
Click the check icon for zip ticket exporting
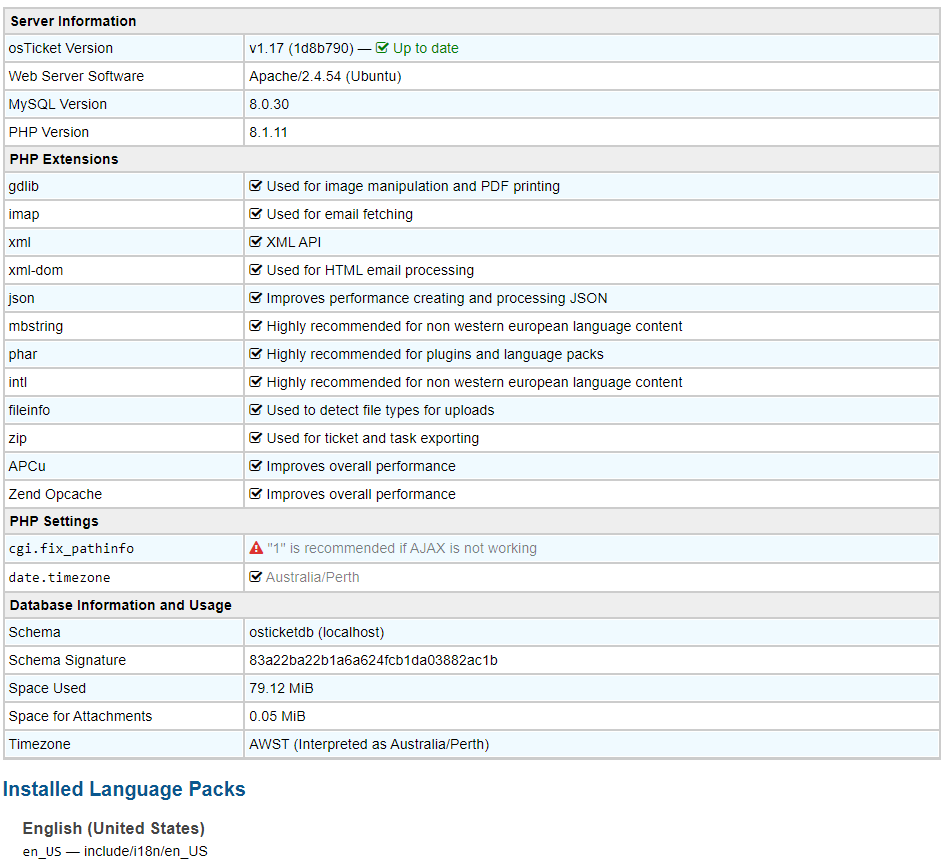tap(256, 438)
